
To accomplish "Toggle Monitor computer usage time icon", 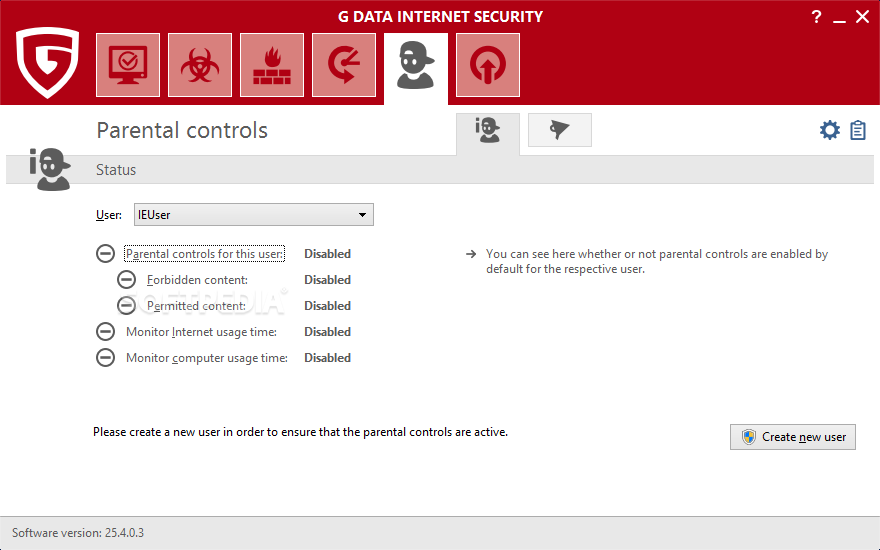I will [x=105, y=358].
